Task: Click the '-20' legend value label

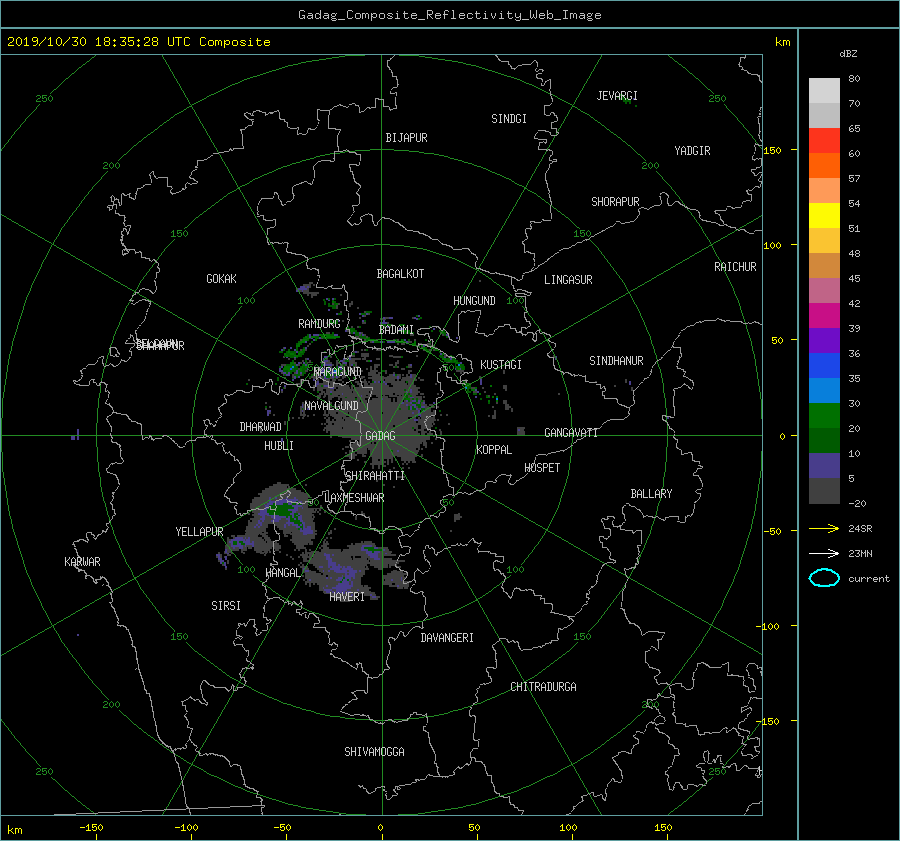Action: (857, 503)
